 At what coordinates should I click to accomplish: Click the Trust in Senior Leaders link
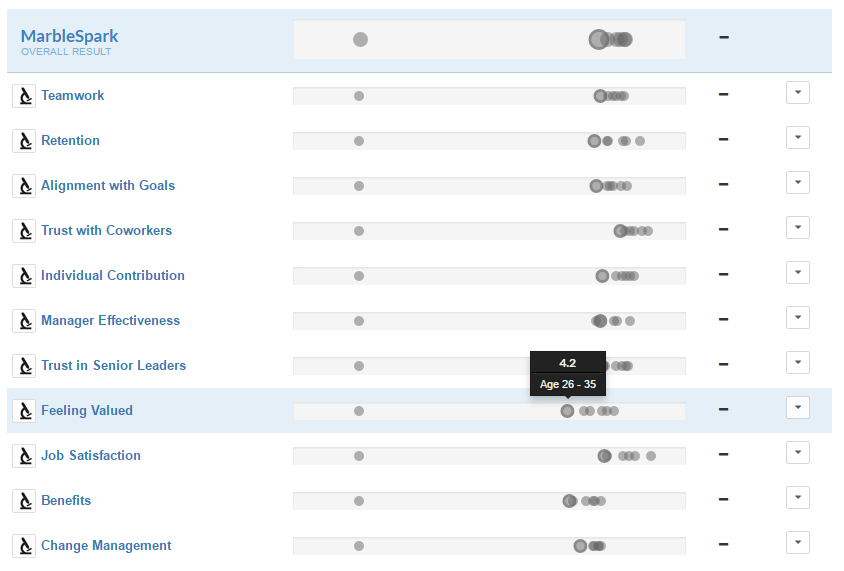(114, 365)
